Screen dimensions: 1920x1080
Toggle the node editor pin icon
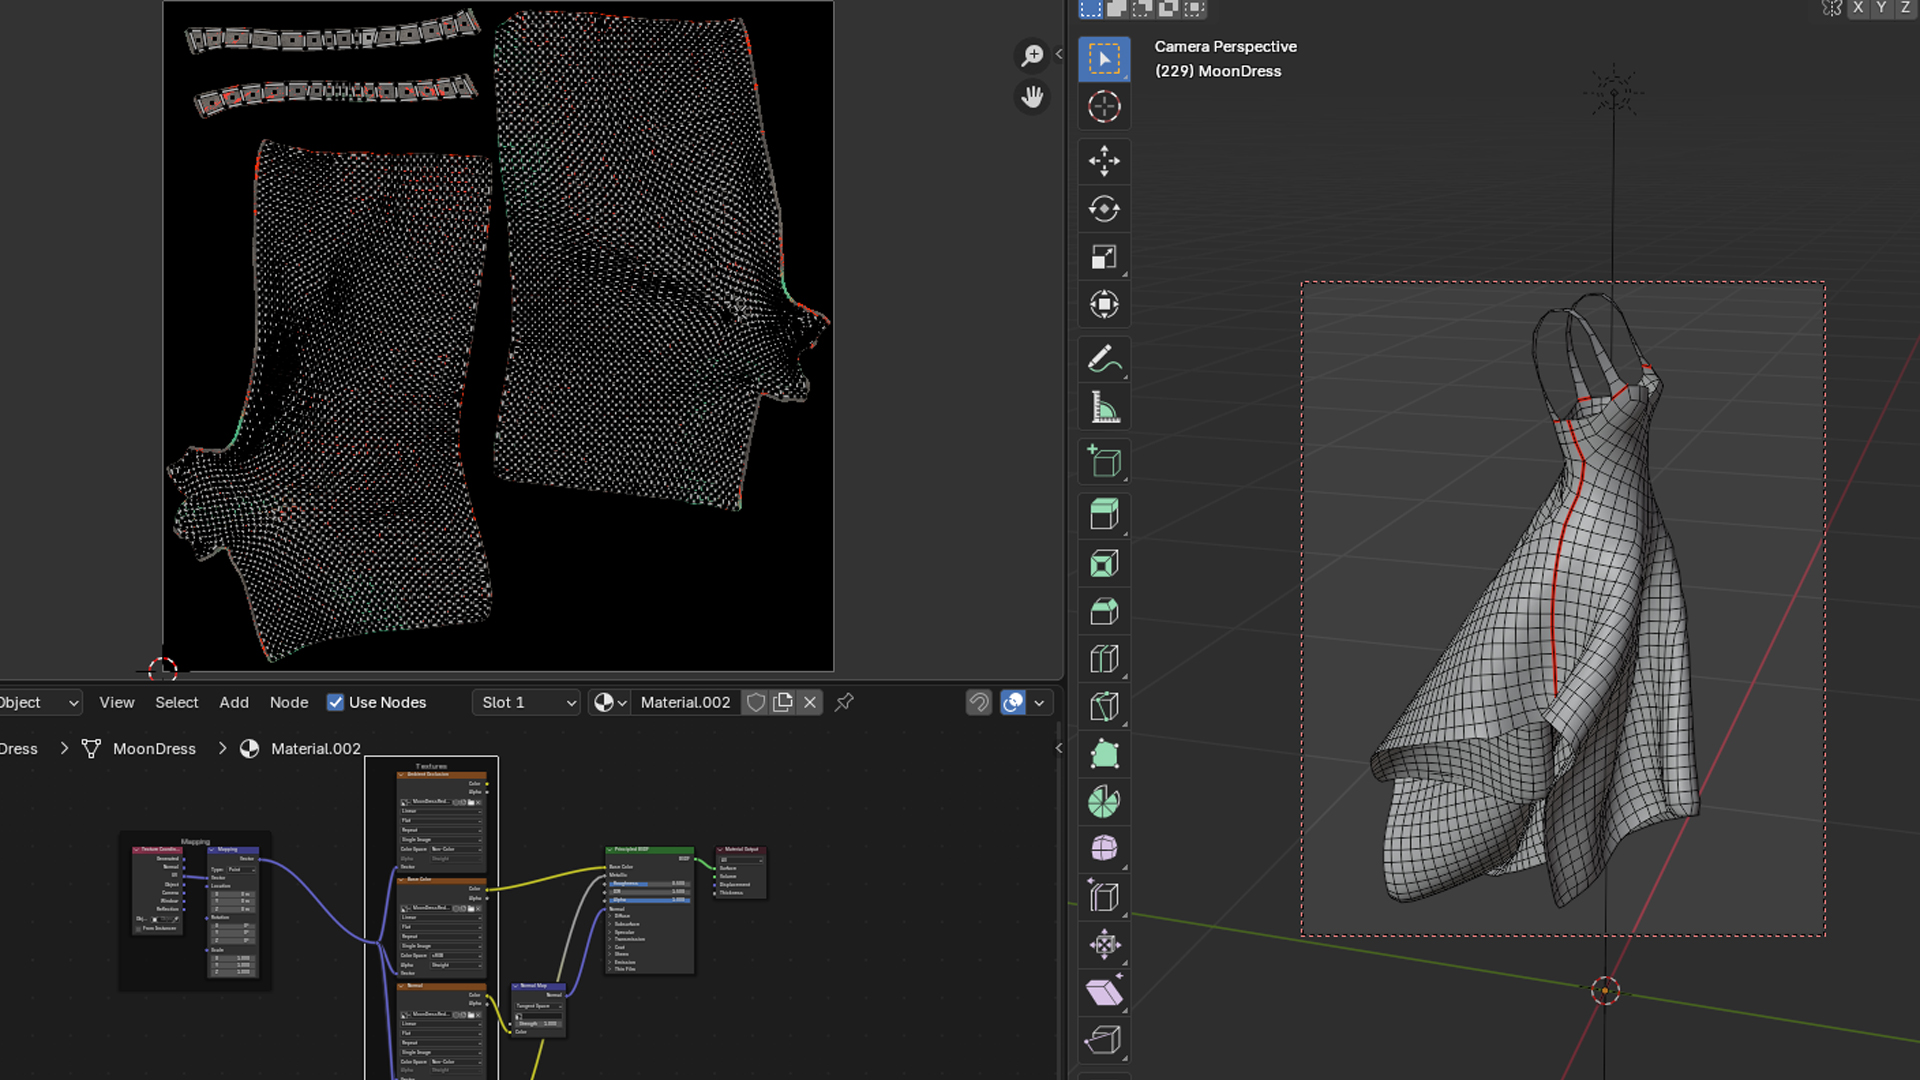point(844,702)
